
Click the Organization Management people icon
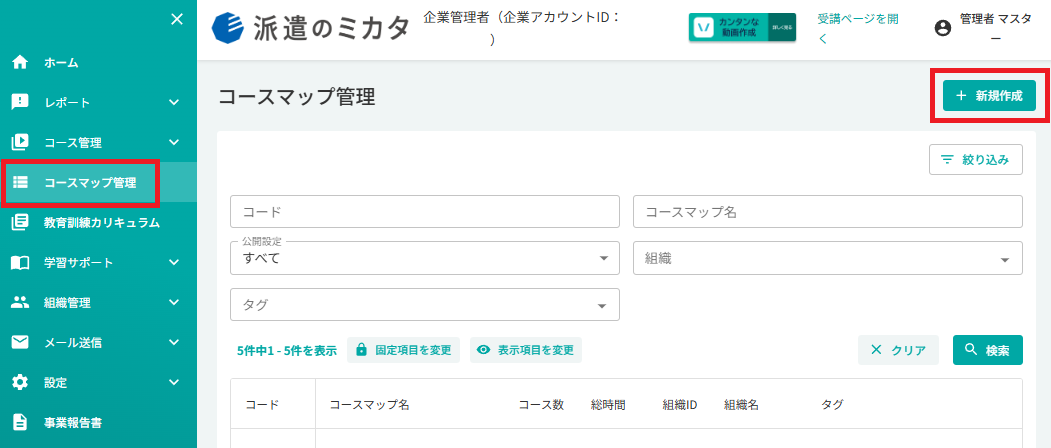[20, 302]
